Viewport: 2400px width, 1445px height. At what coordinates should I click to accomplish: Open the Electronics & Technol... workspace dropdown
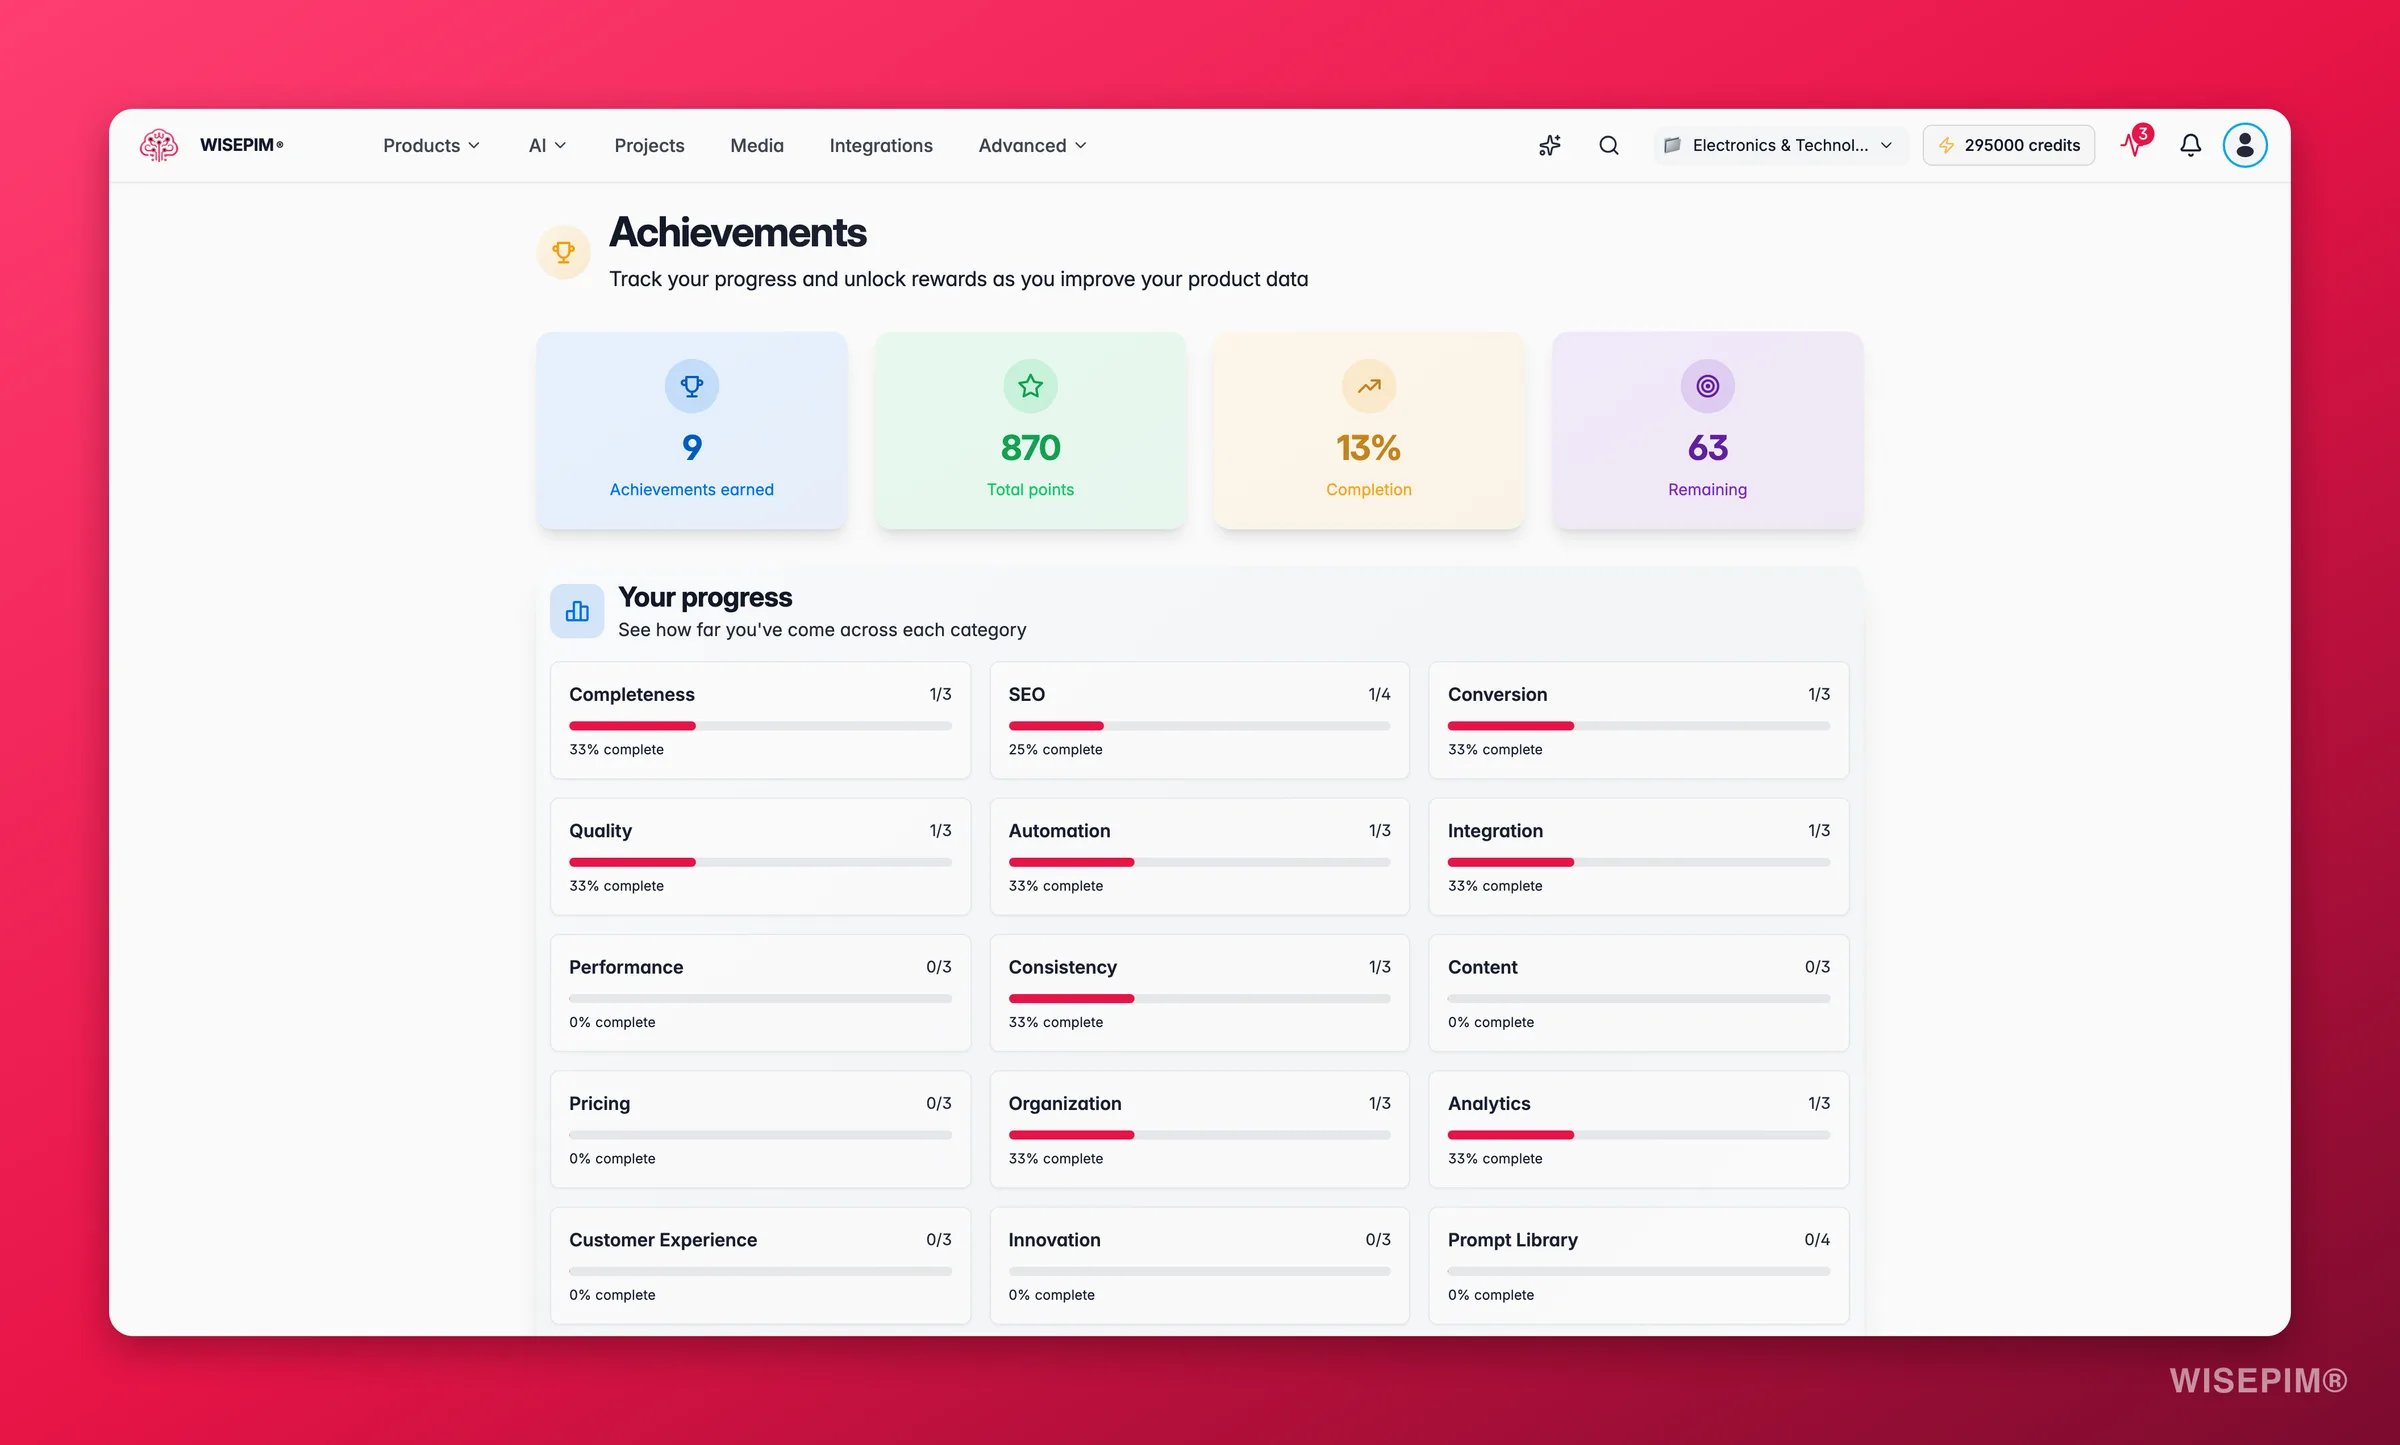point(1780,145)
